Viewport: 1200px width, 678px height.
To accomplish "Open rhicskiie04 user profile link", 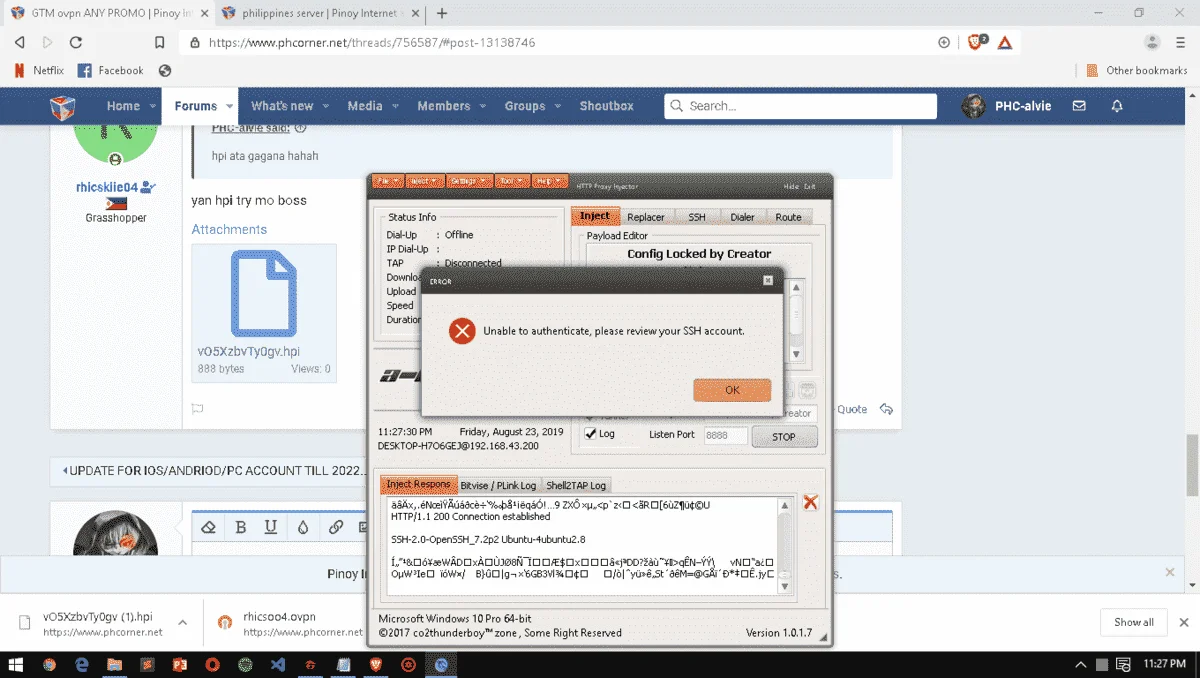I will click(x=106, y=186).
